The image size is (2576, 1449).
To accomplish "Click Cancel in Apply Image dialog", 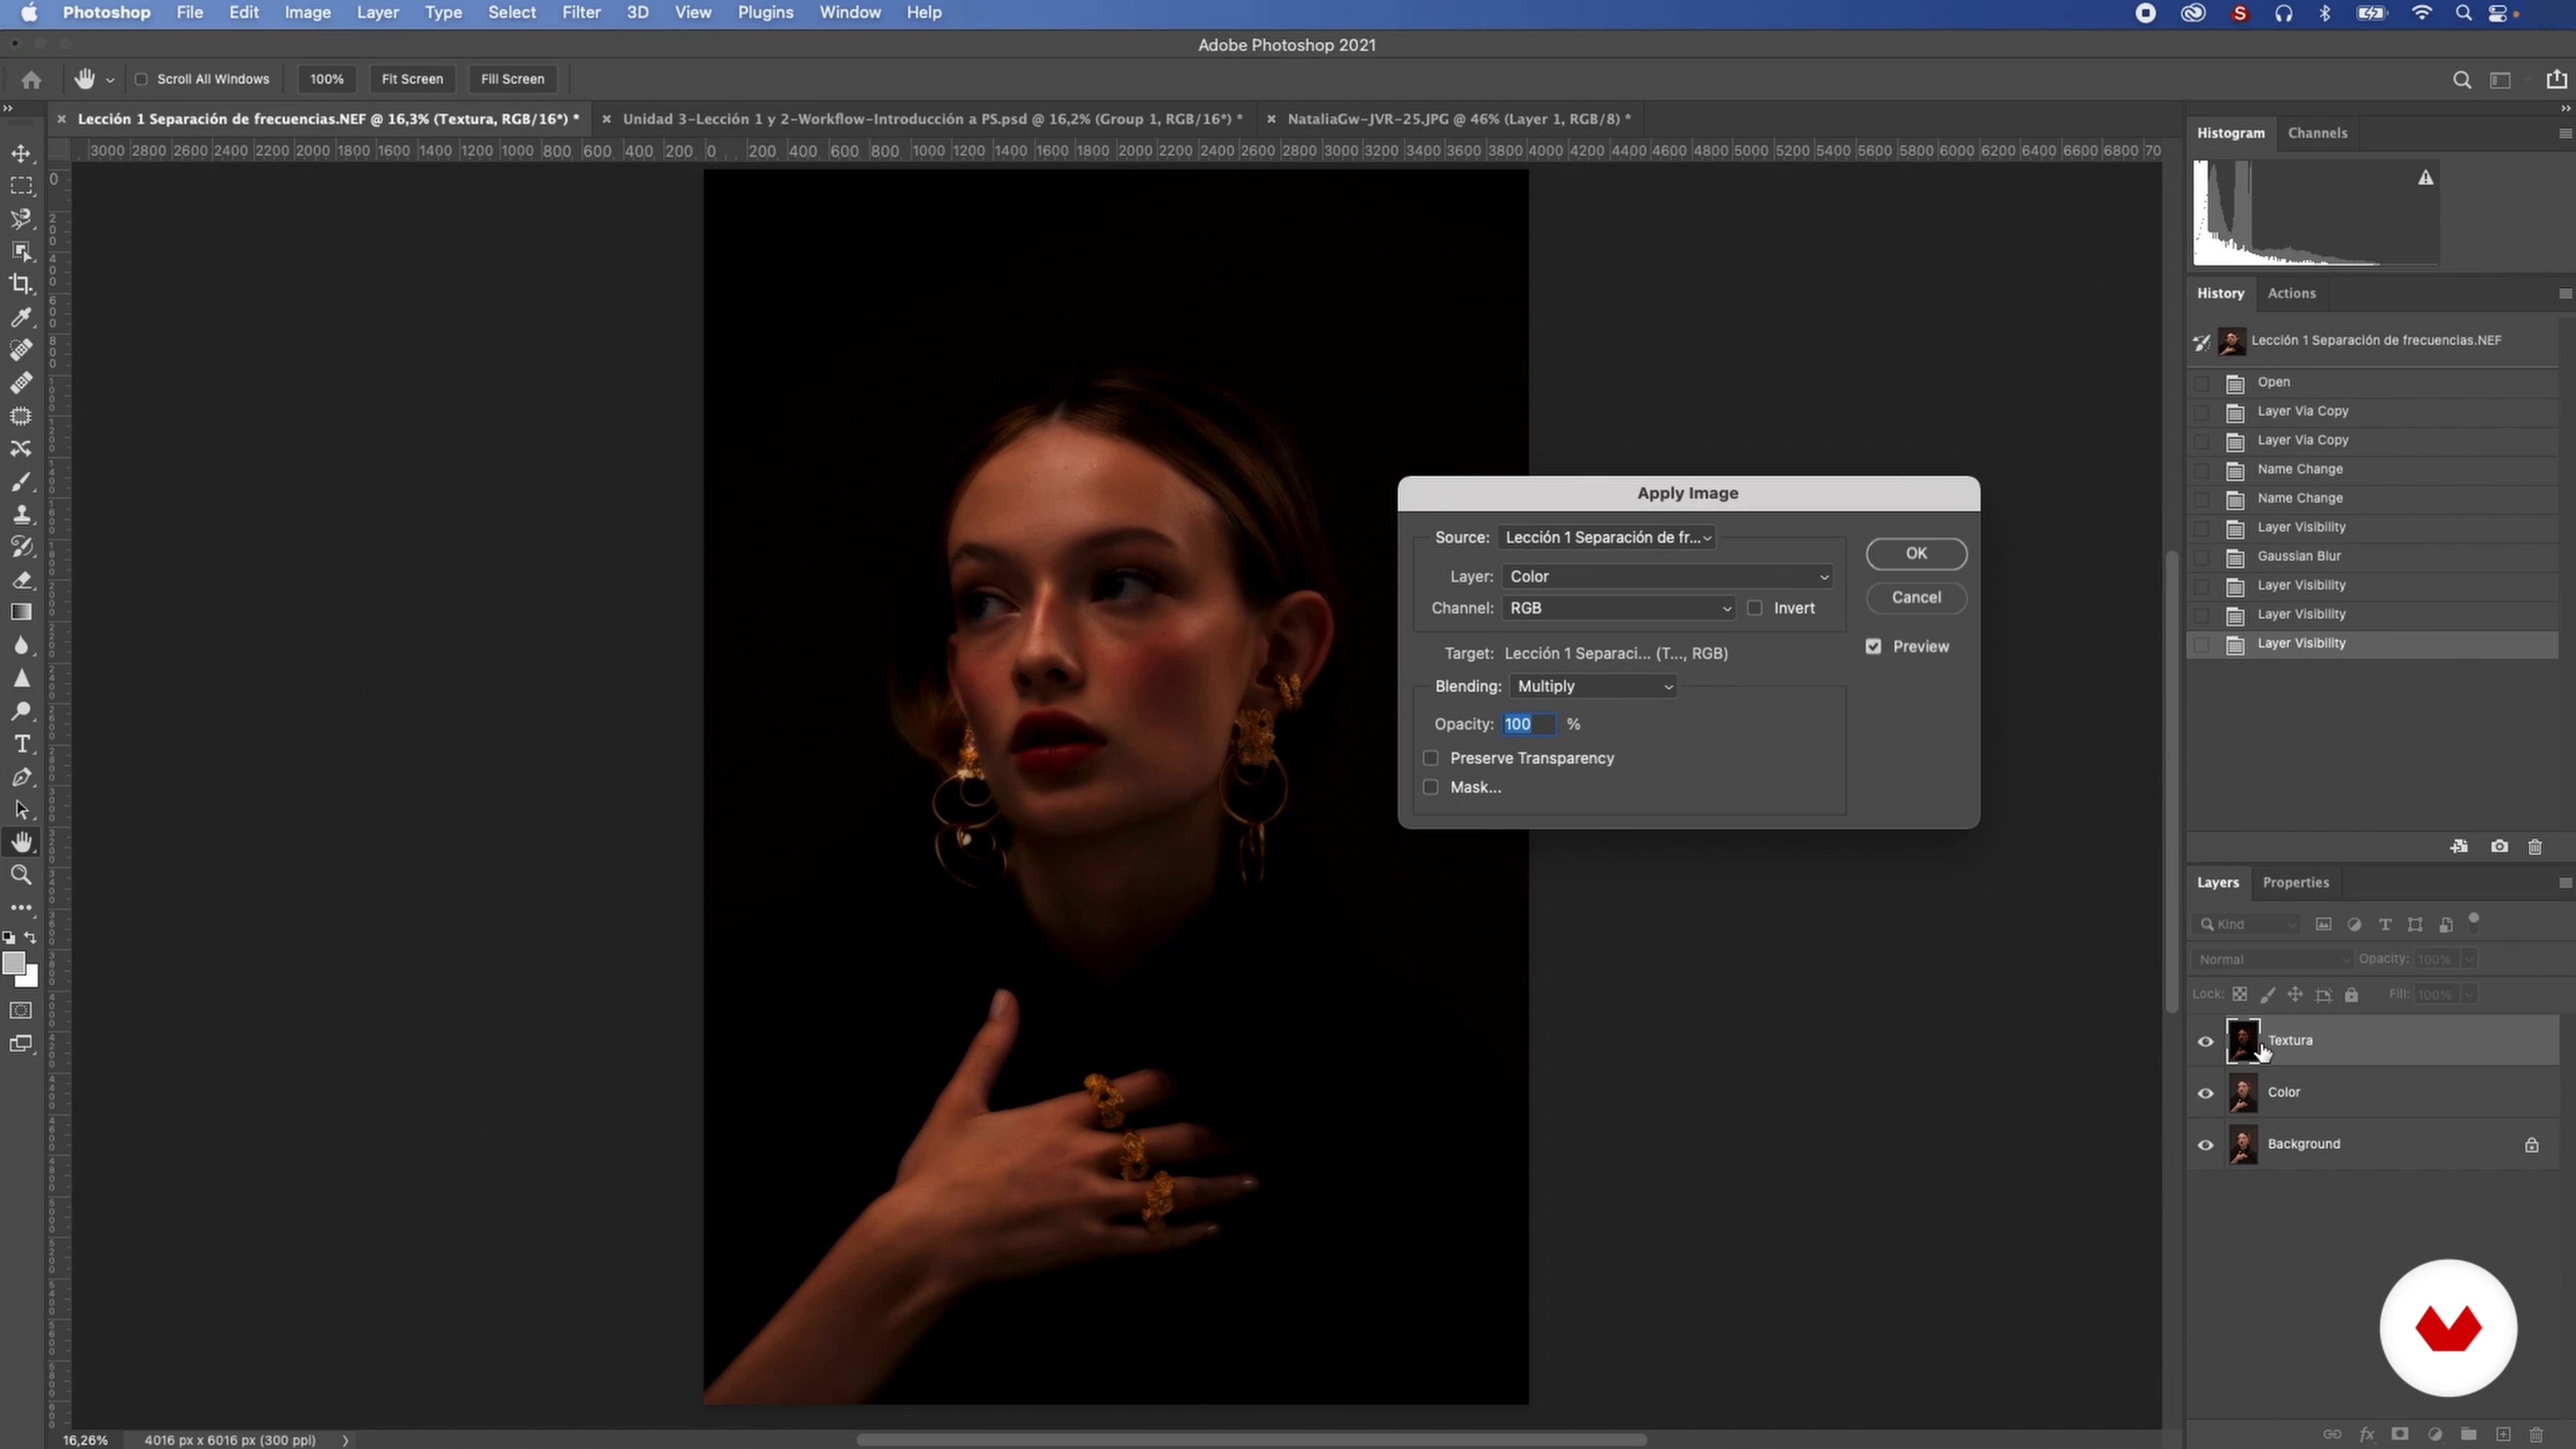I will (1916, 597).
